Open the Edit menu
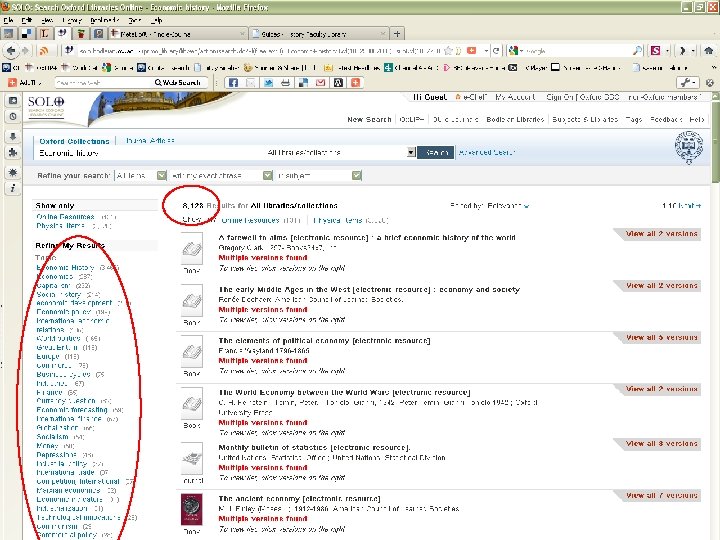Screen dimensions: 720x540 click(x=26, y=20)
